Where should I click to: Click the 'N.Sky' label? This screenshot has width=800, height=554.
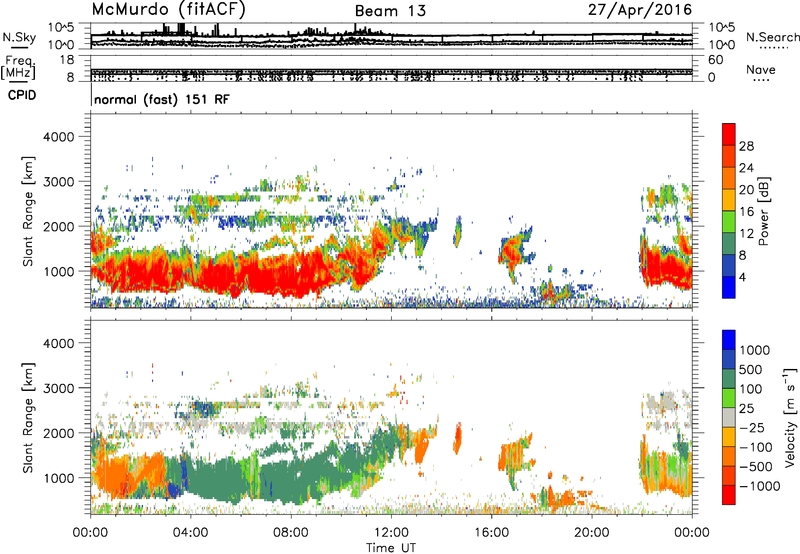(x=19, y=37)
